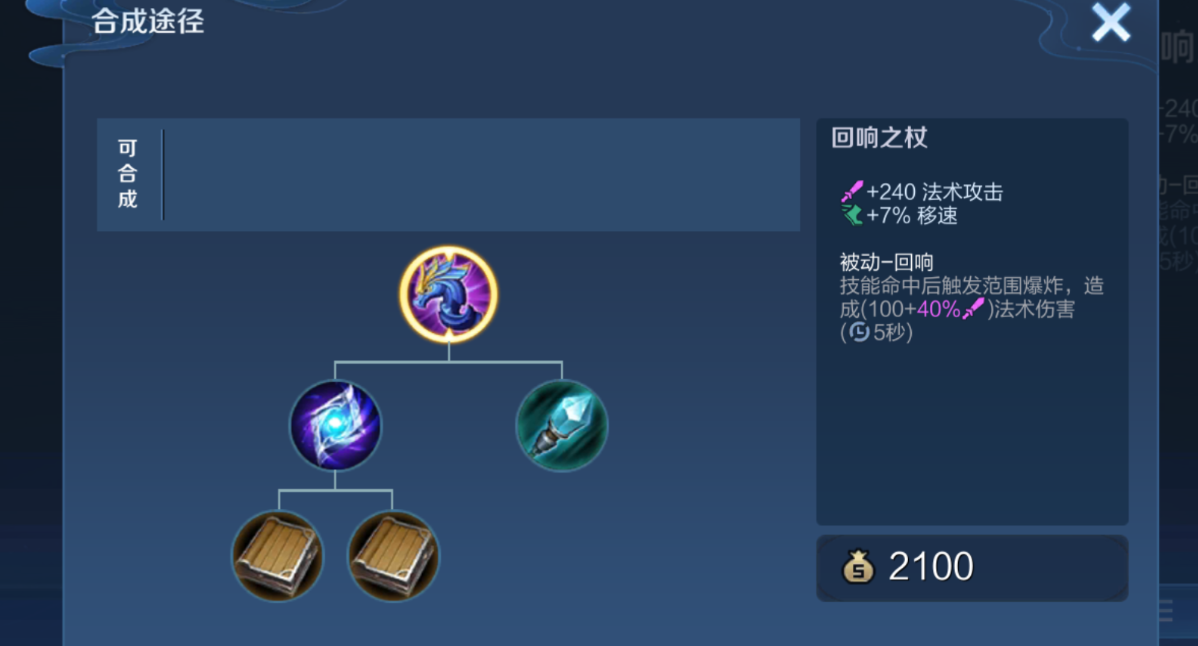This screenshot has height=646, width=1198.
Task: Tap the 回响之杖 item name heading
Action: pos(879,138)
